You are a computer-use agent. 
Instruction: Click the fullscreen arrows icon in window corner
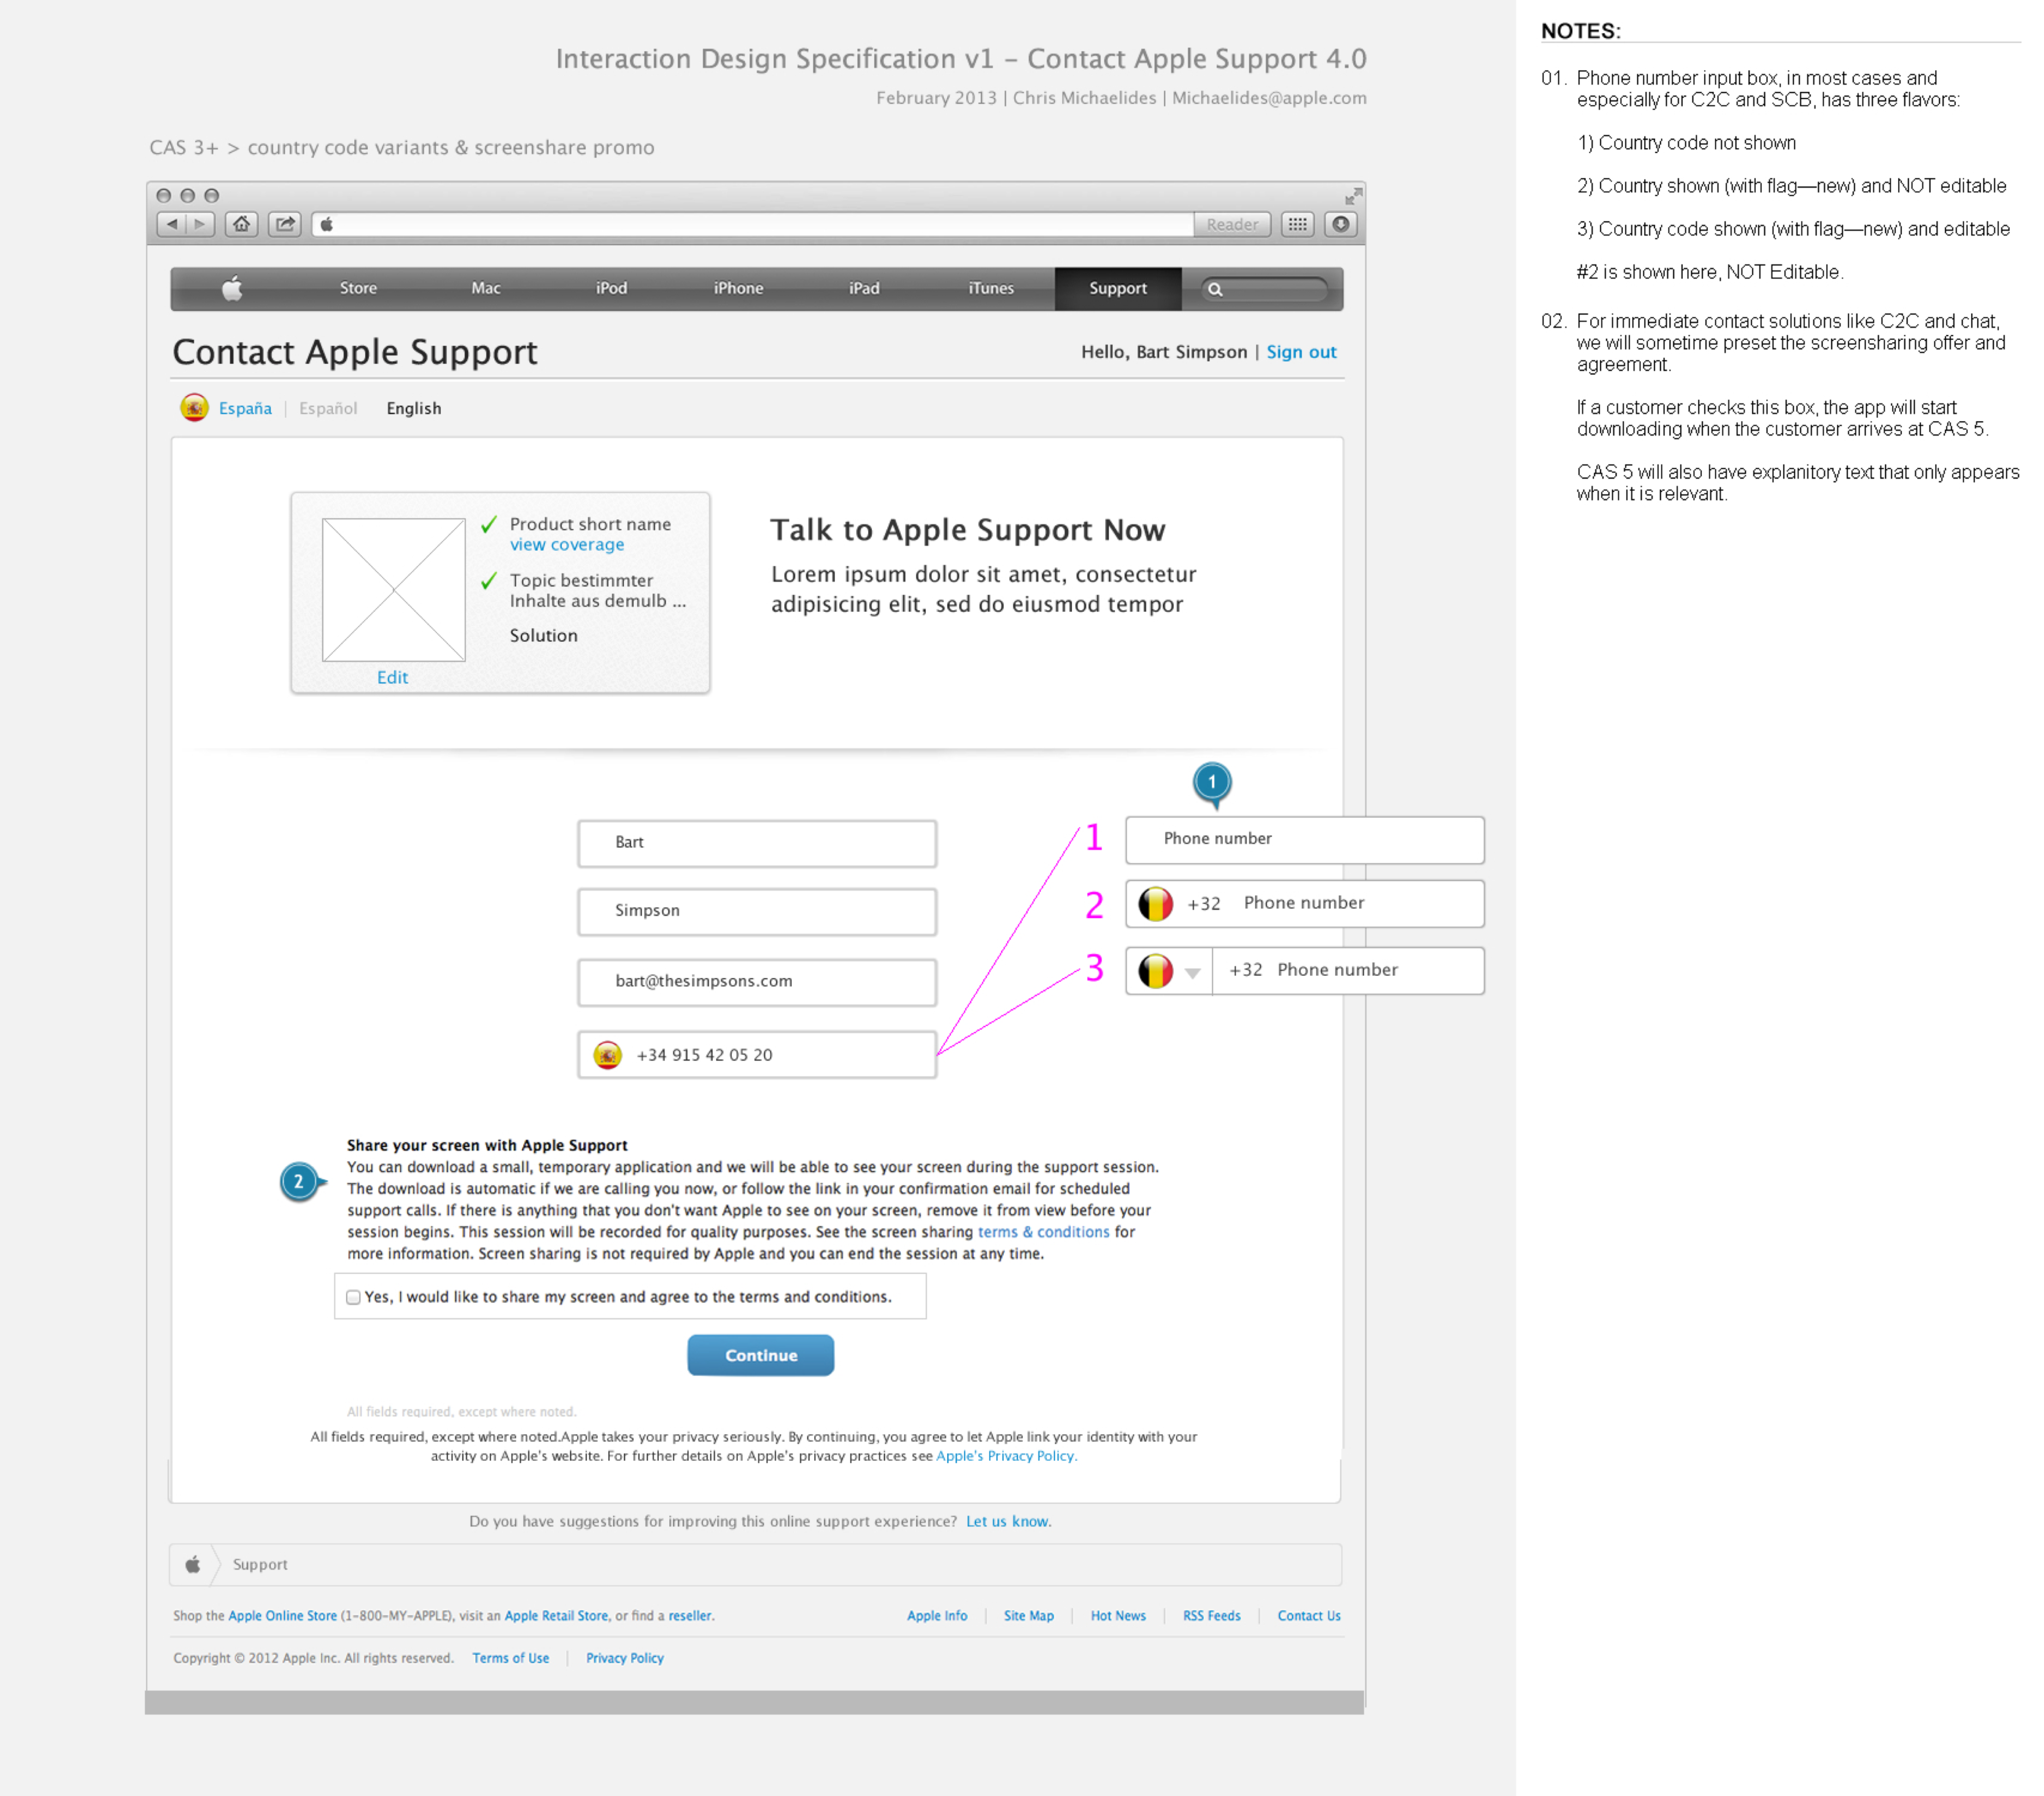1353,196
